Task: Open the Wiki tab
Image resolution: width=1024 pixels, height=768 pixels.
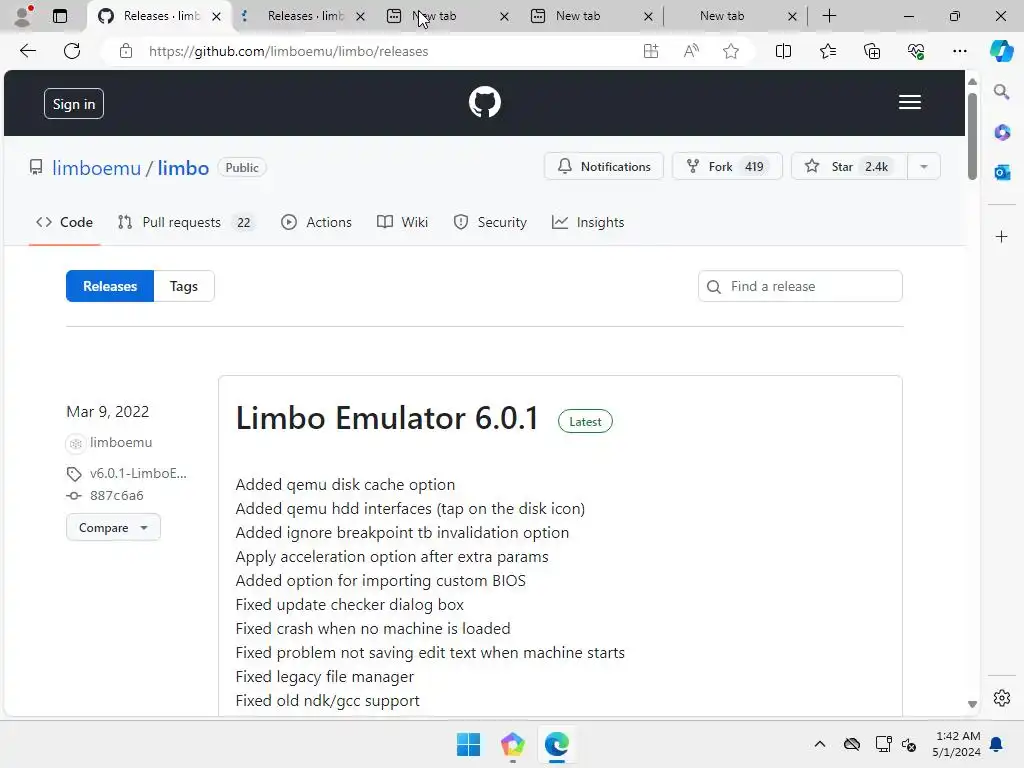Action: [x=402, y=222]
